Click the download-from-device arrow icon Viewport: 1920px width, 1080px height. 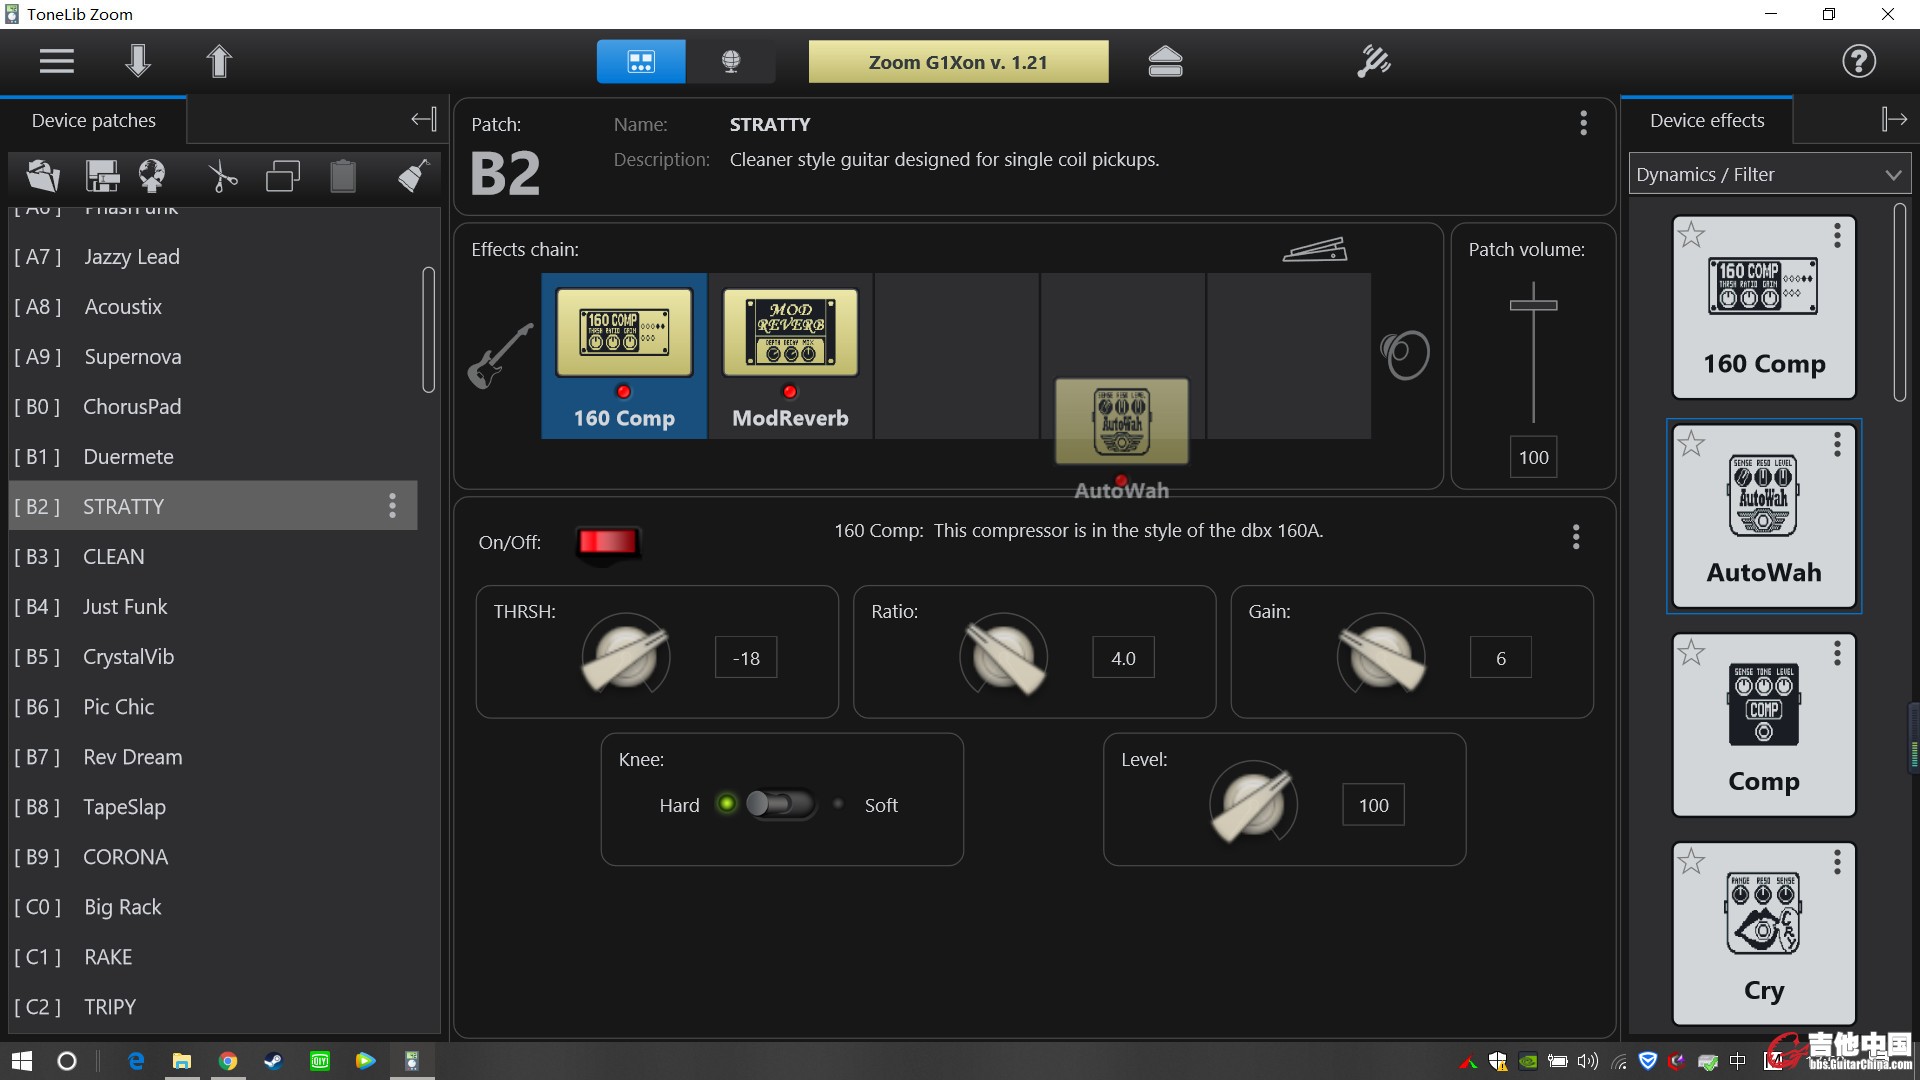click(x=138, y=61)
